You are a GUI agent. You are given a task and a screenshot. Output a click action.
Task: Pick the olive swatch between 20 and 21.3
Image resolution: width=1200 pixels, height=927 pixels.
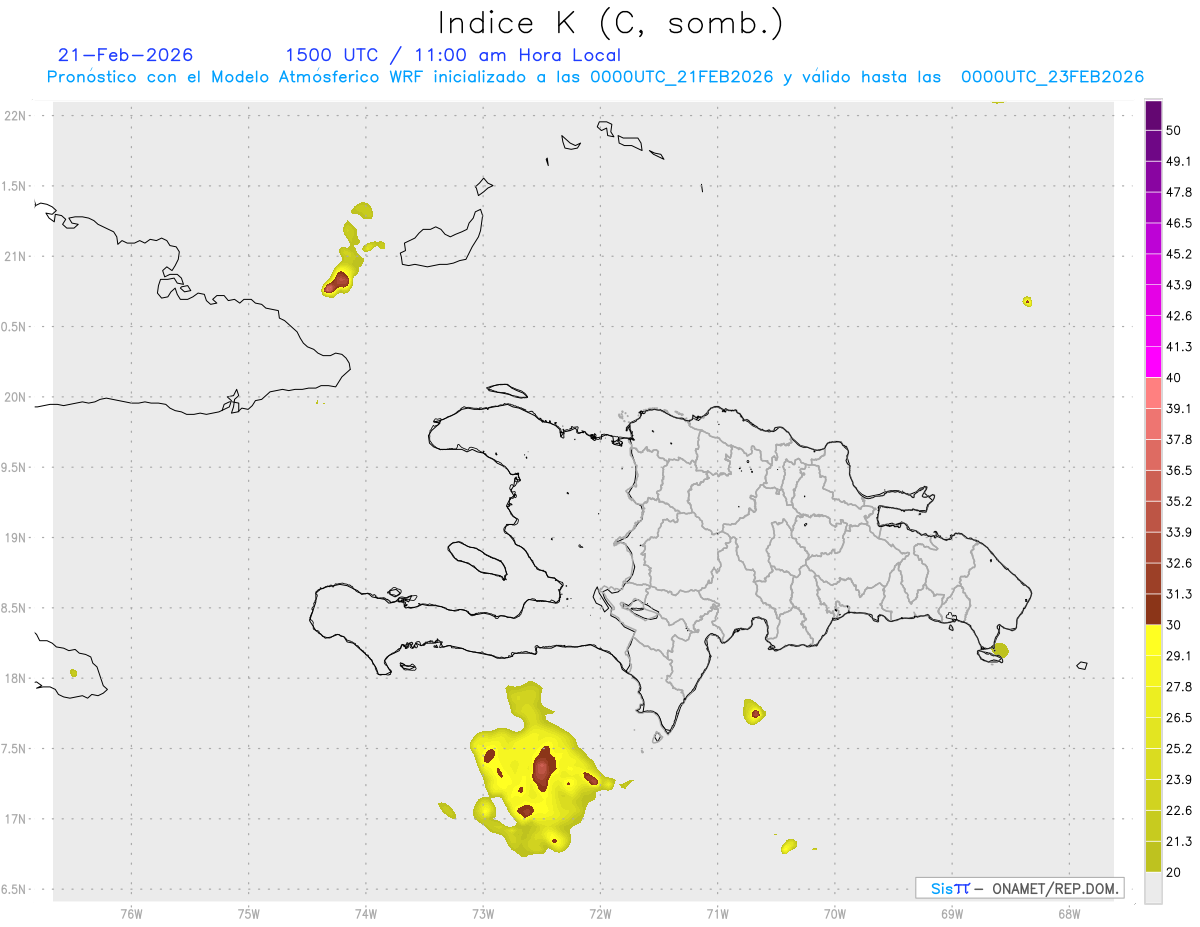(x=1153, y=856)
